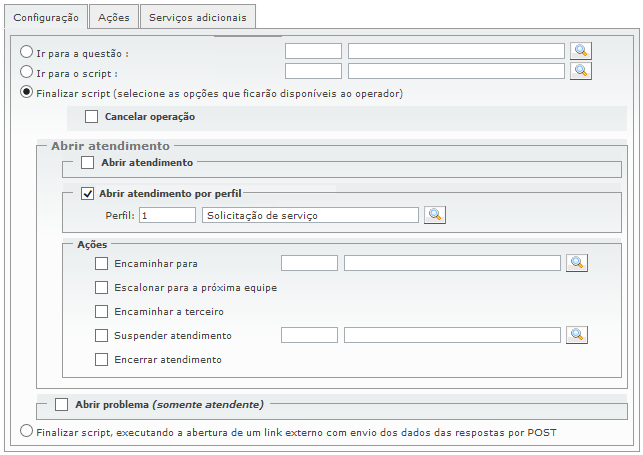
Task: Click search icon next to 'Ir para a questão'
Action: tap(581, 51)
